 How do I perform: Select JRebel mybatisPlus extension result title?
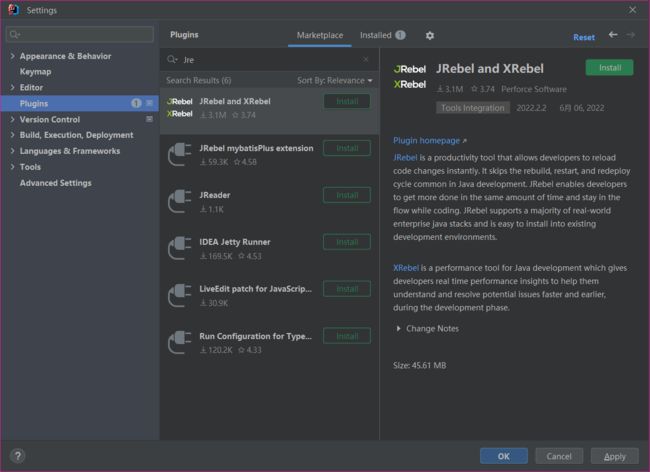[256, 148]
